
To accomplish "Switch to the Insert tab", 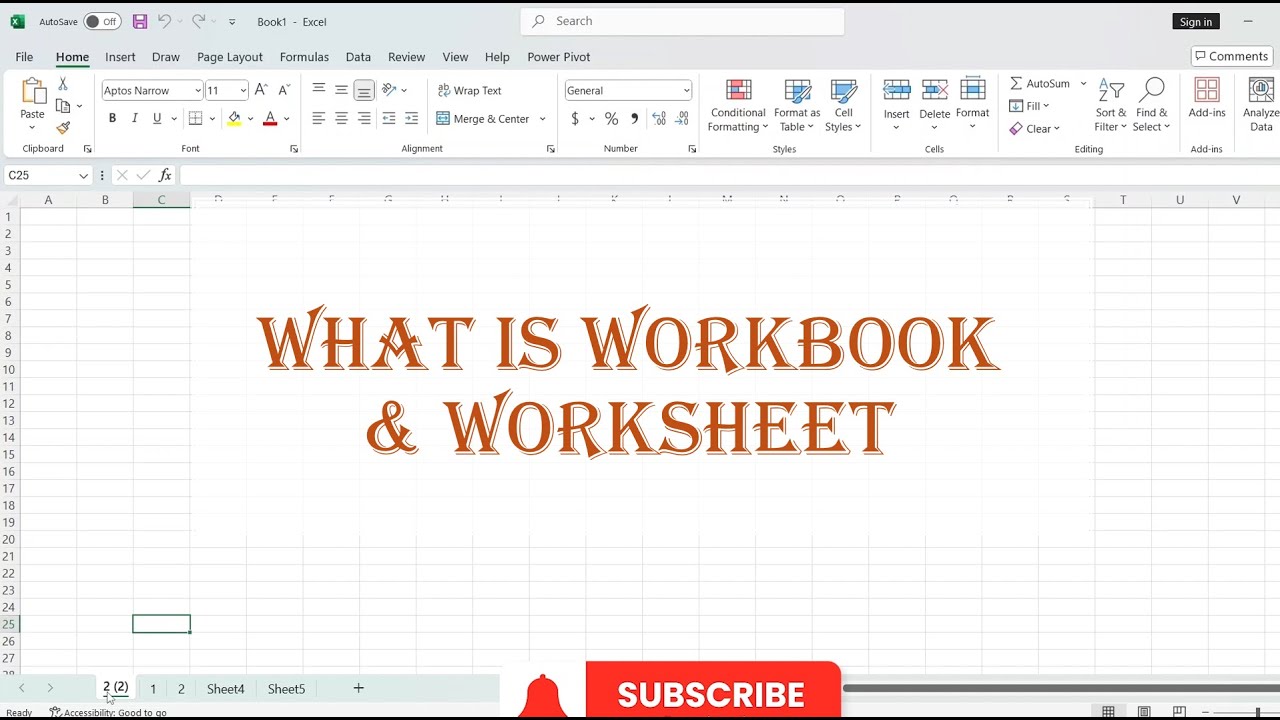I will 120,57.
